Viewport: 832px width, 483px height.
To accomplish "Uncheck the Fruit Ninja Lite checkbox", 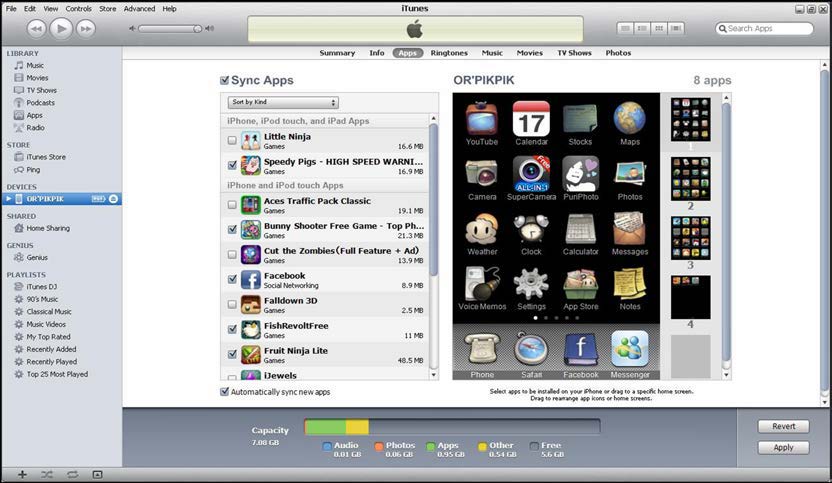I will (232, 355).
